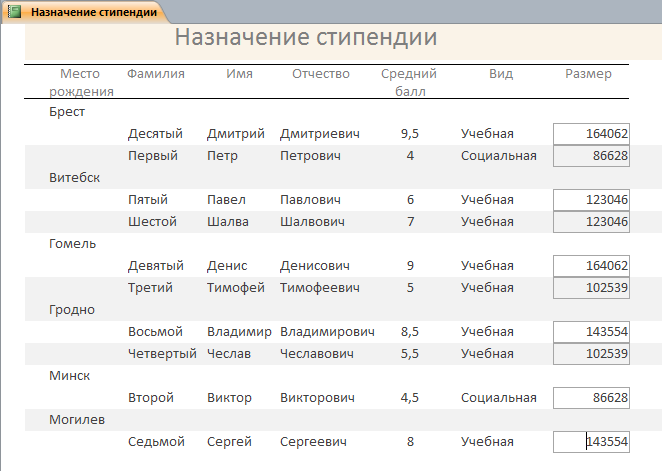Click the Имя column header

click(x=239, y=74)
